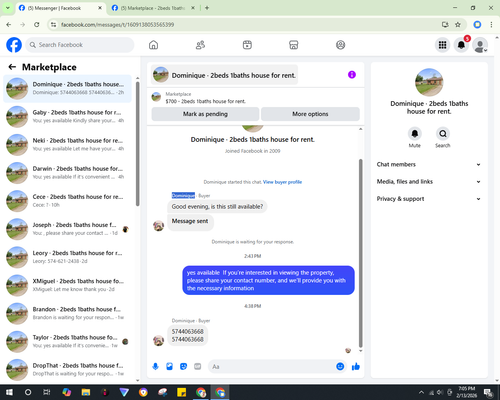Expand the Privacy & support section

click(429, 199)
